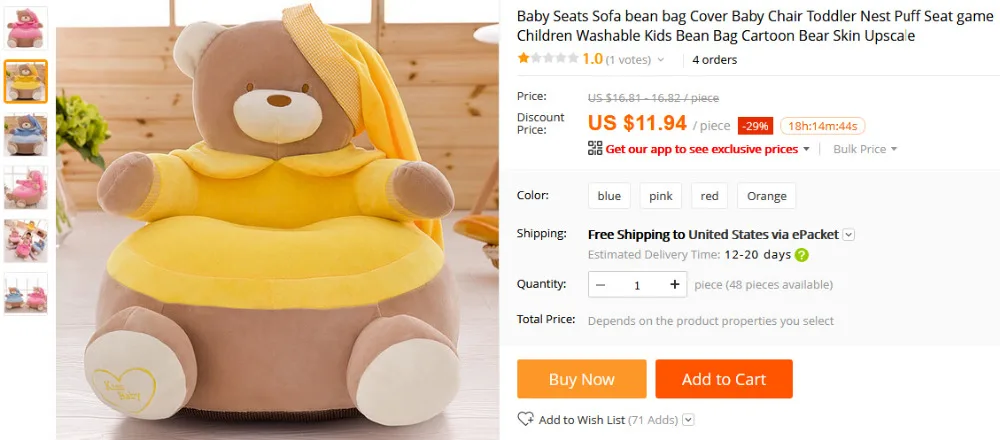Click the green delivery help question mark
1000x440 pixels.
tap(802, 254)
